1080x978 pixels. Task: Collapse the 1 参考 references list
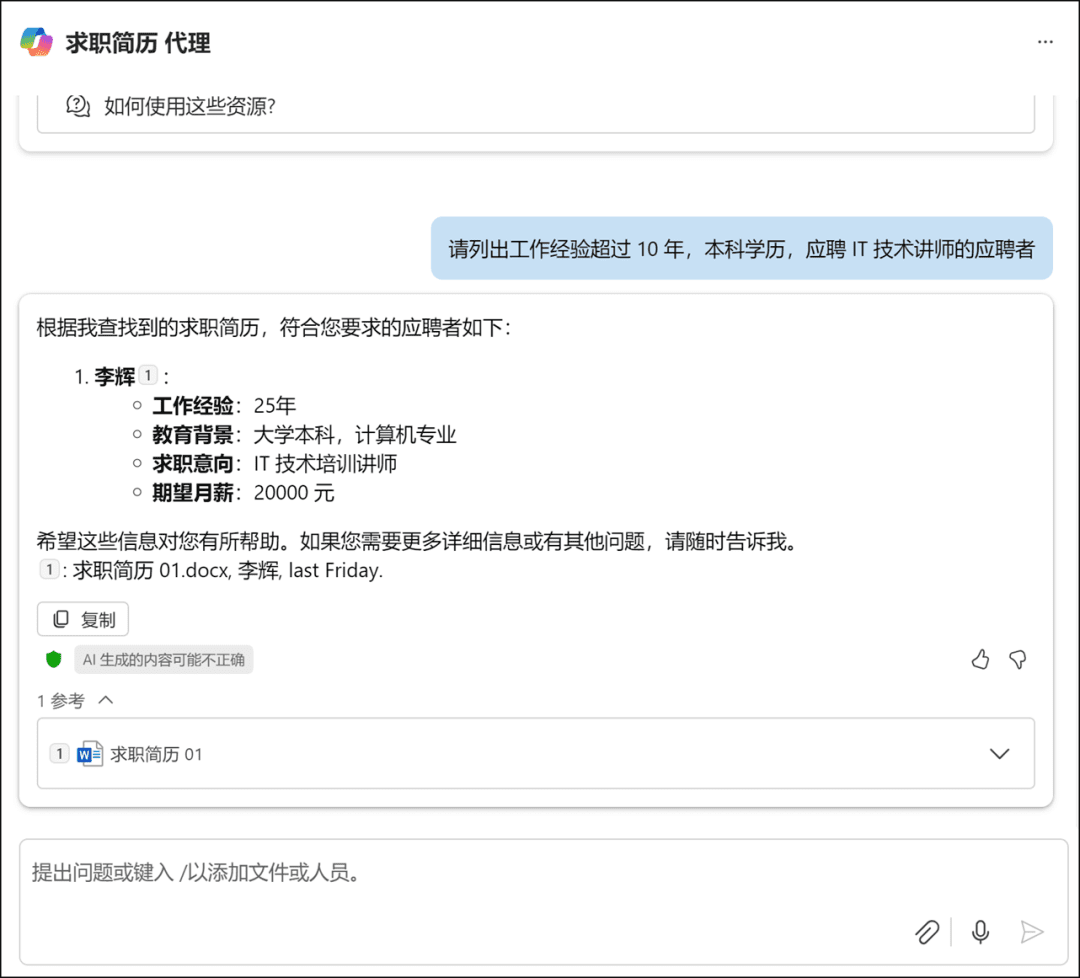click(105, 700)
